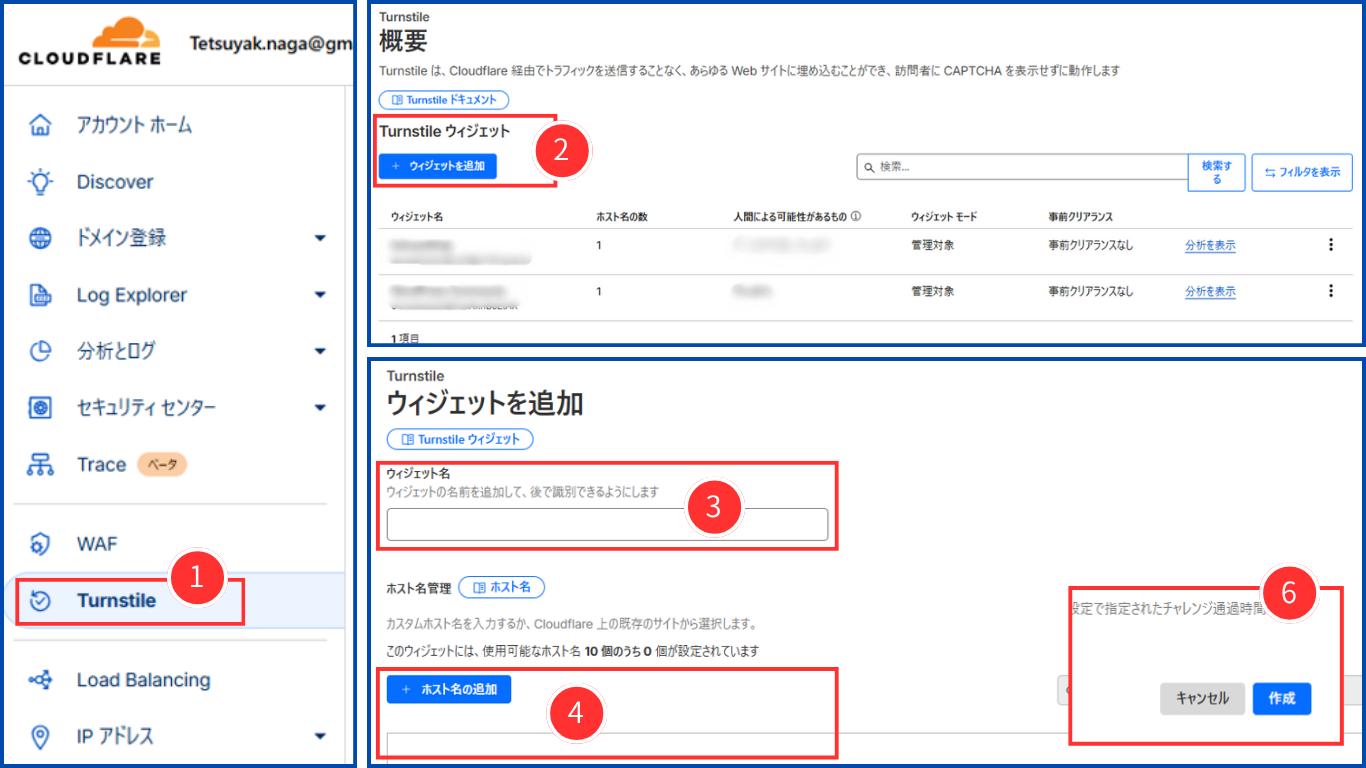Open Load Balancing from the sidebar

coord(142,679)
